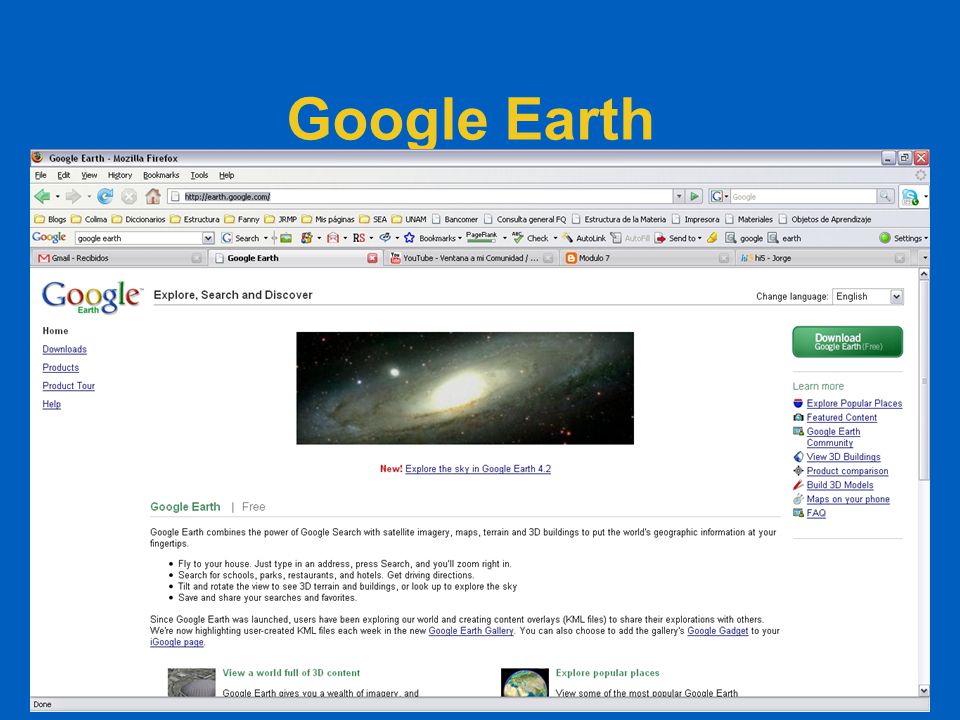Screen dimensions: 960x720
Task: Open the list all tabs dropdown
Action: pyautogui.click(x=924, y=258)
